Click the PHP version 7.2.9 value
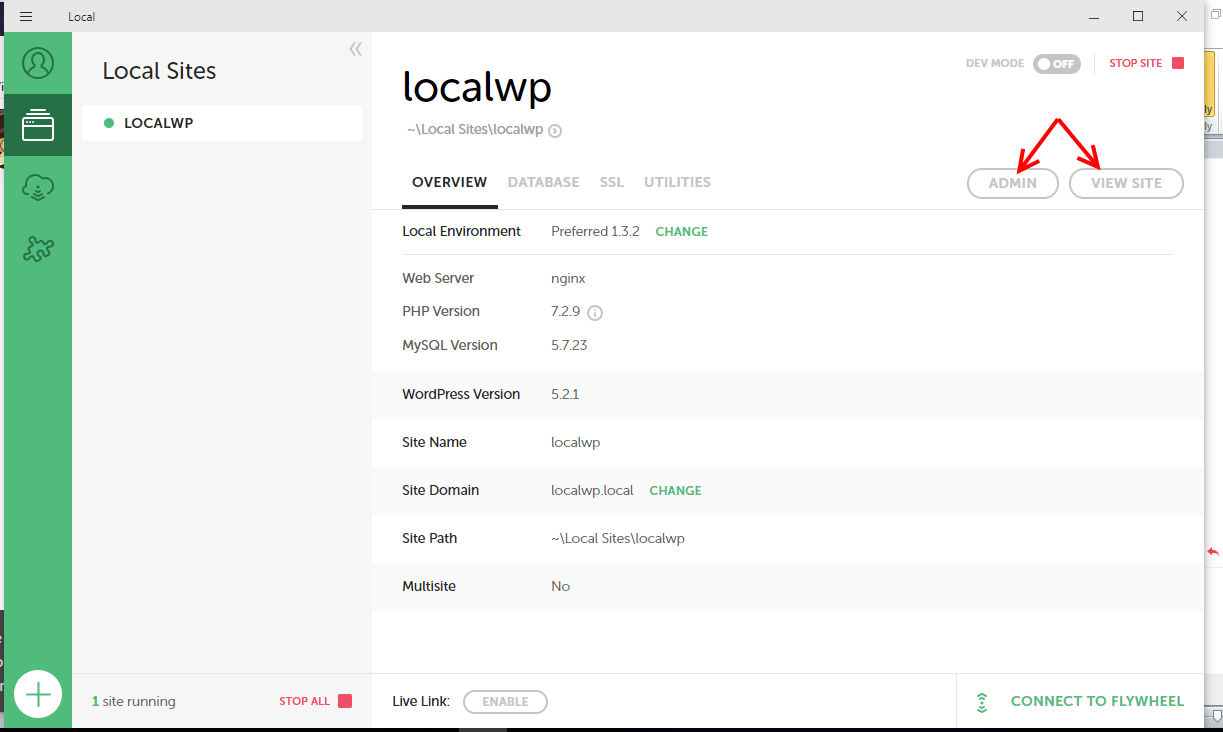The height and width of the screenshot is (732, 1223). pos(565,312)
